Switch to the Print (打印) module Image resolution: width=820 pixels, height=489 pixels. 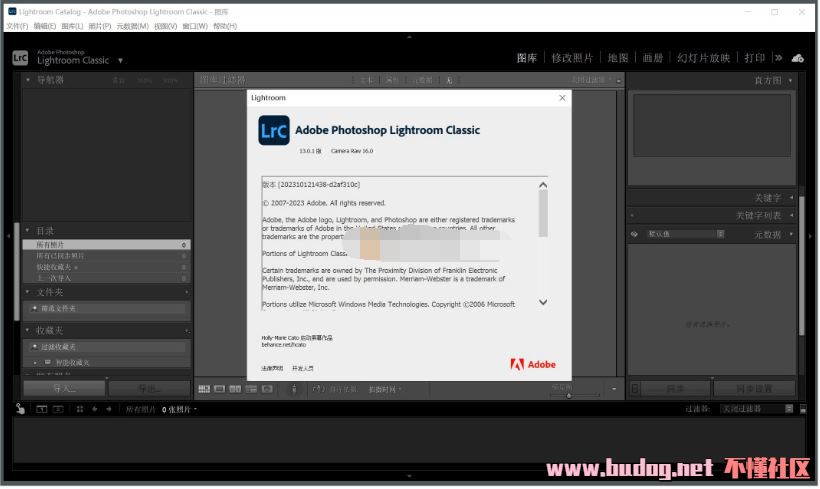(x=755, y=58)
